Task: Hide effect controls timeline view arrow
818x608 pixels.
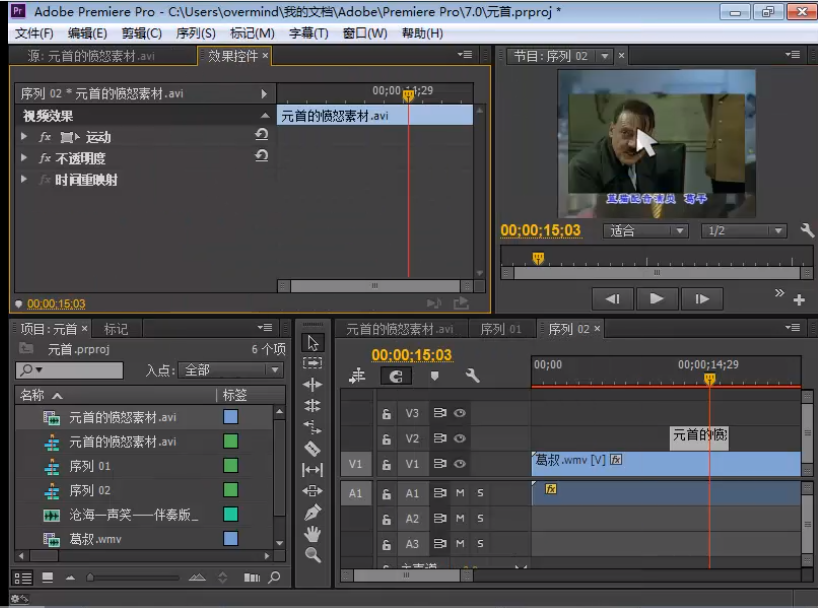Action: pos(264,94)
